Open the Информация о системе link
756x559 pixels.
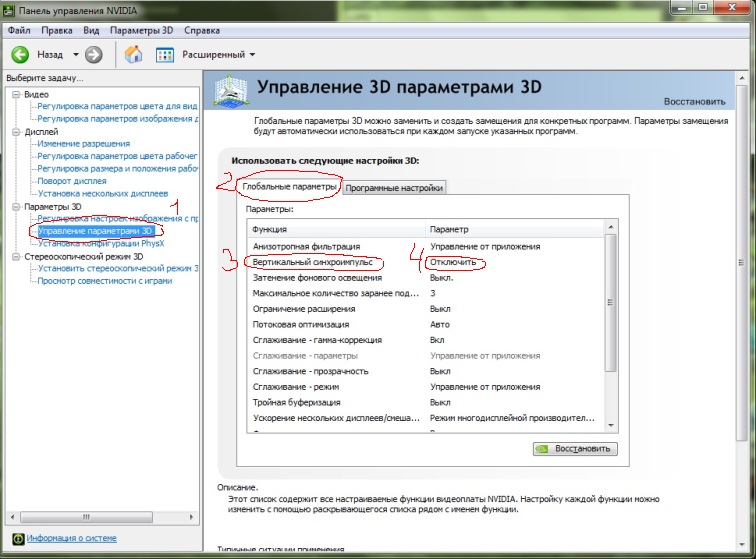tap(71, 538)
